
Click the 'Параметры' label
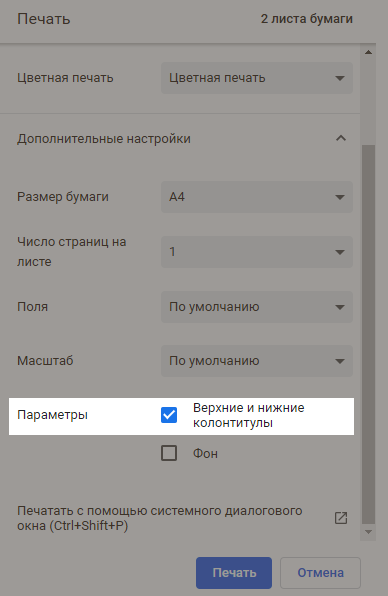click(52, 415)
